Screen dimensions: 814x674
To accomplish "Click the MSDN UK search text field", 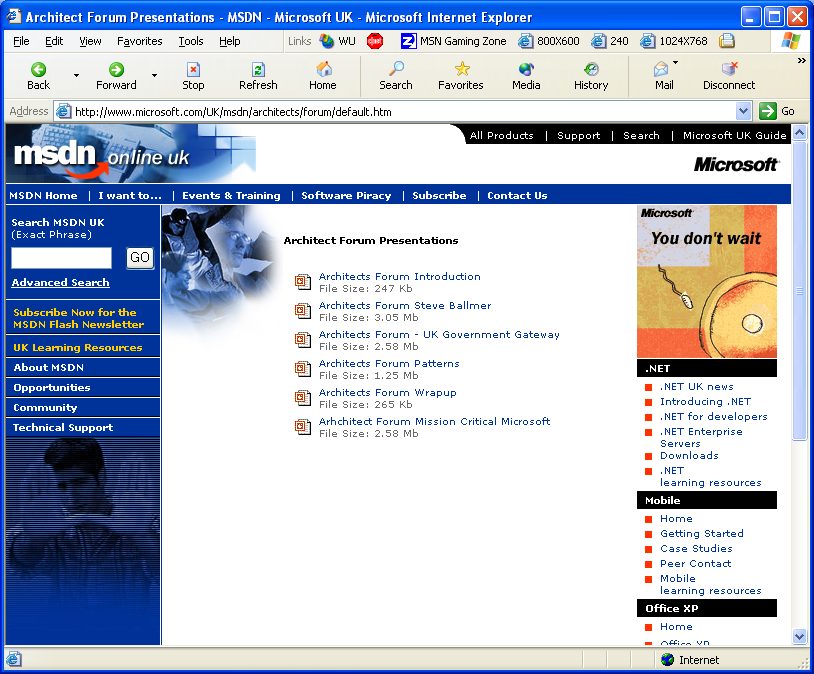I will click(x=61, y=258).
